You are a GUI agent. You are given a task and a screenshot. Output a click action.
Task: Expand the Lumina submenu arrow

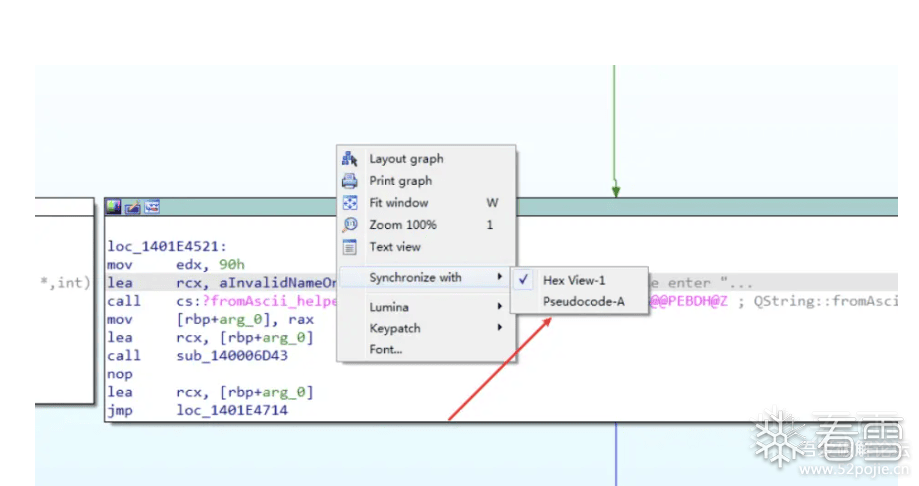tap(500, 306)
